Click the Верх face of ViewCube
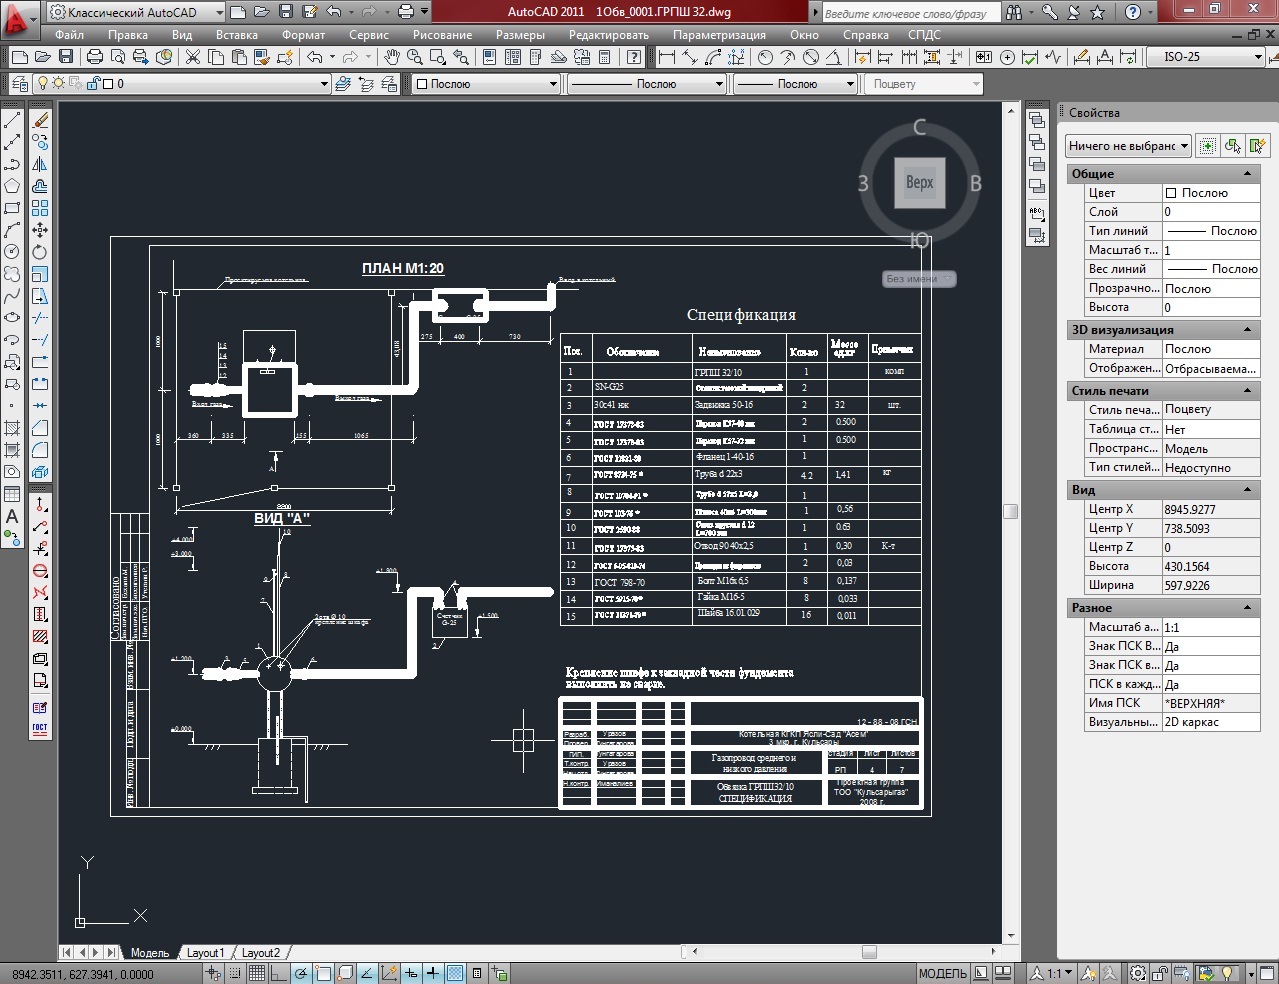This screenshot has height=984, width=1279. tap(919, 183)
